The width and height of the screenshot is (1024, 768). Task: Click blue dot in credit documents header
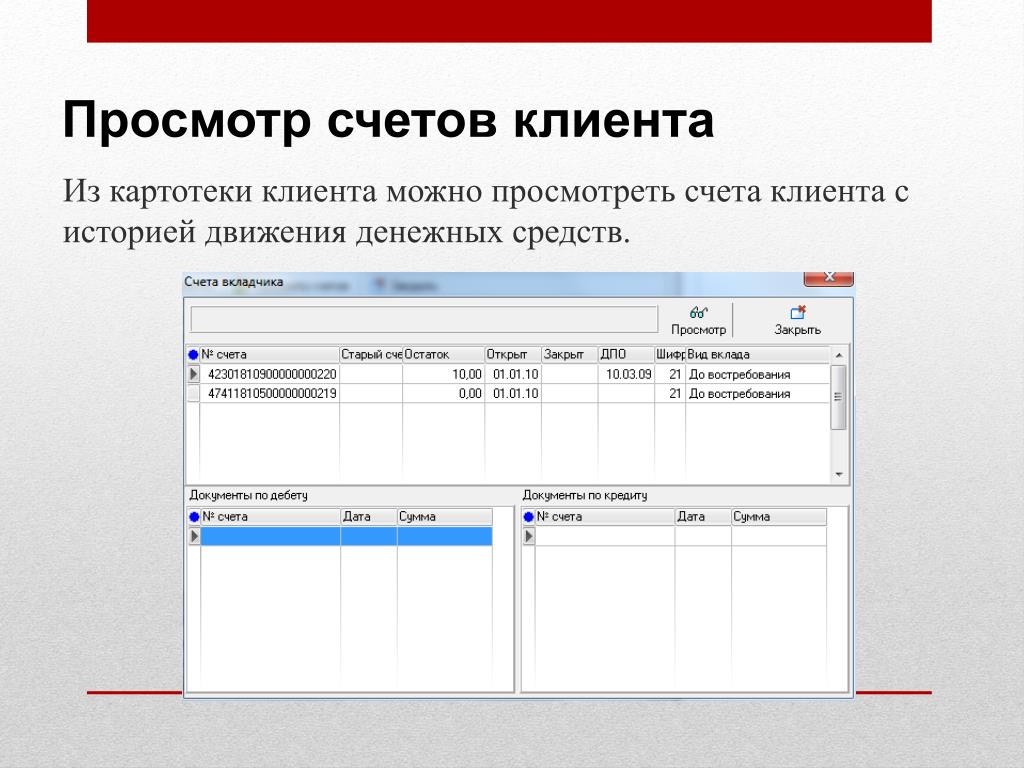point(528,517)
